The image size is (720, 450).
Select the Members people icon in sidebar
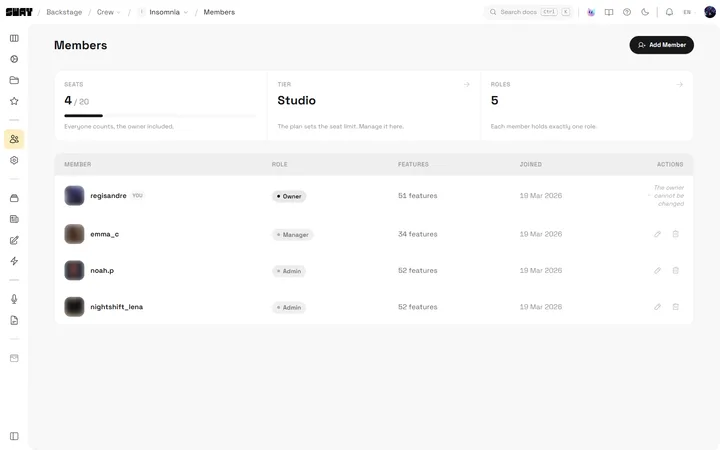tap(14, 139)
